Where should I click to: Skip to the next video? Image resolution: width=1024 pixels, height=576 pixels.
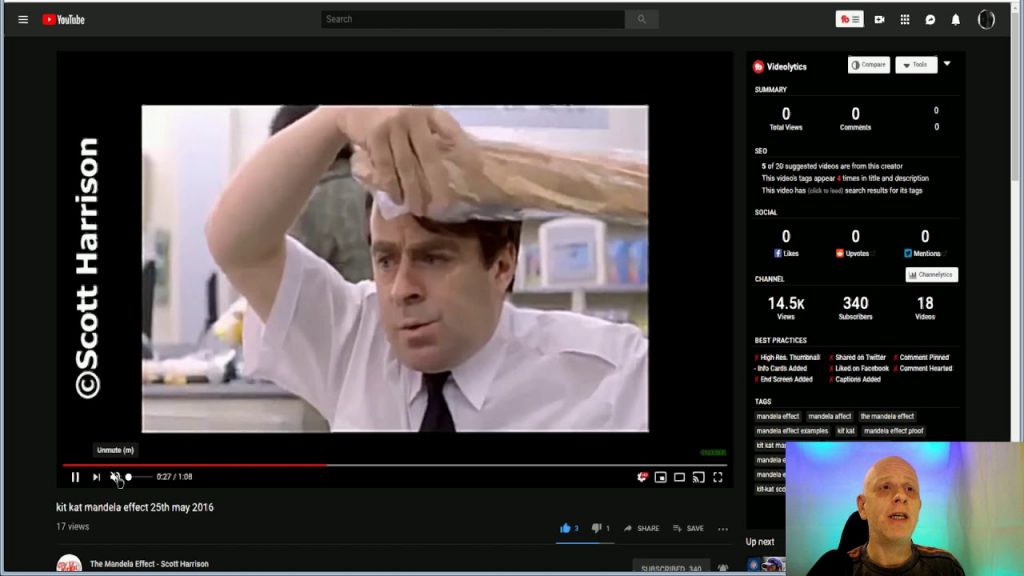point(96,477)
